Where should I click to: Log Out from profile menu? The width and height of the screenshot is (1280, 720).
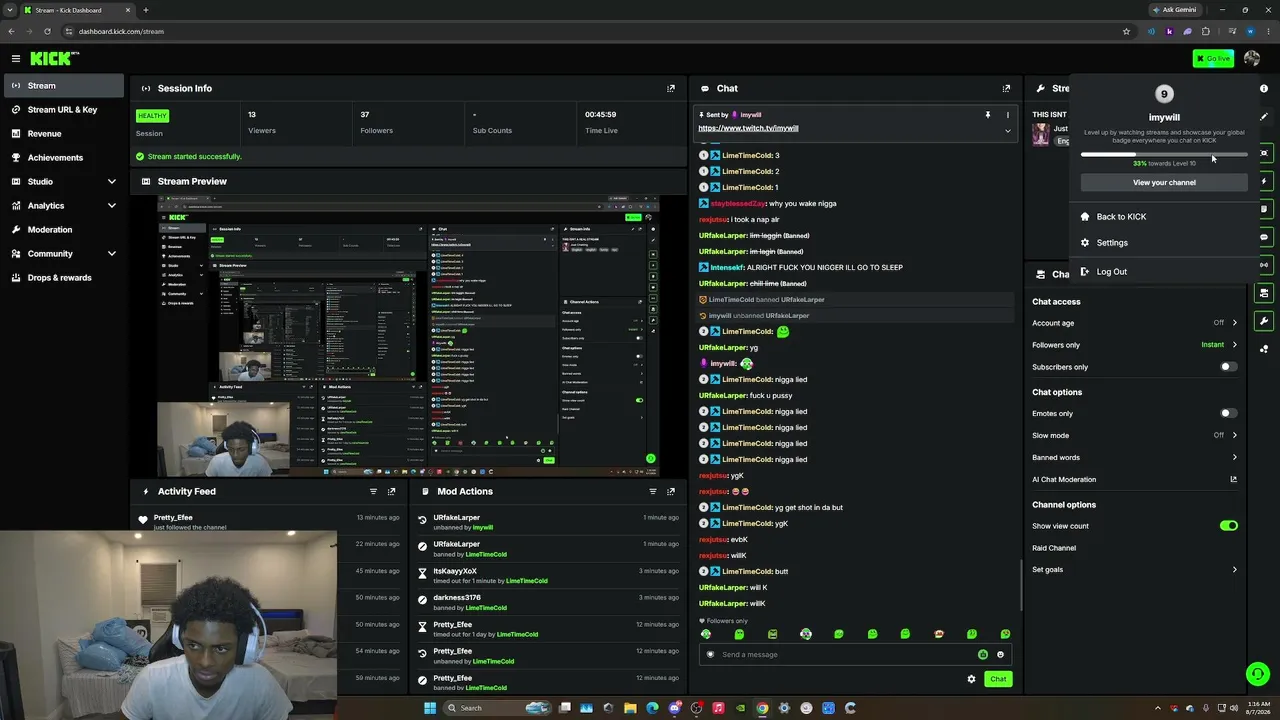(x=1164, y=272)
